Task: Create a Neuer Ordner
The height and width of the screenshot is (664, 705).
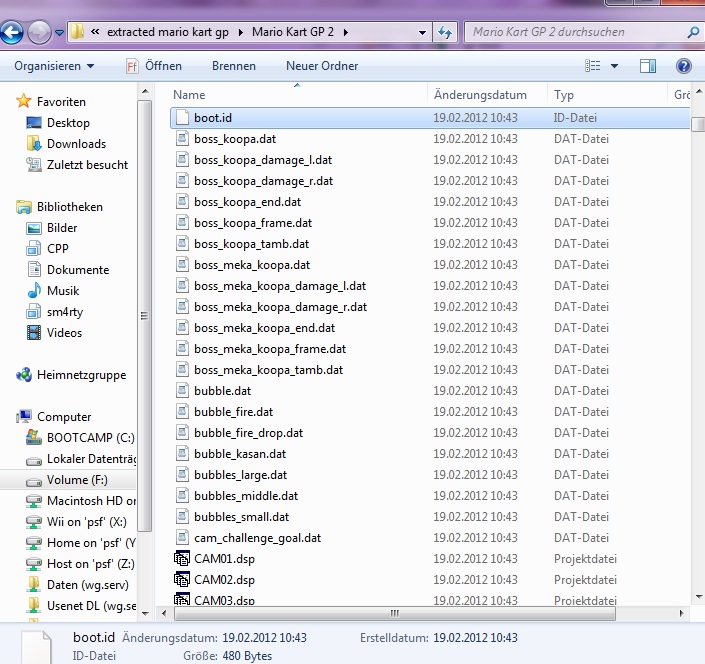Action: tap(322, 66)
